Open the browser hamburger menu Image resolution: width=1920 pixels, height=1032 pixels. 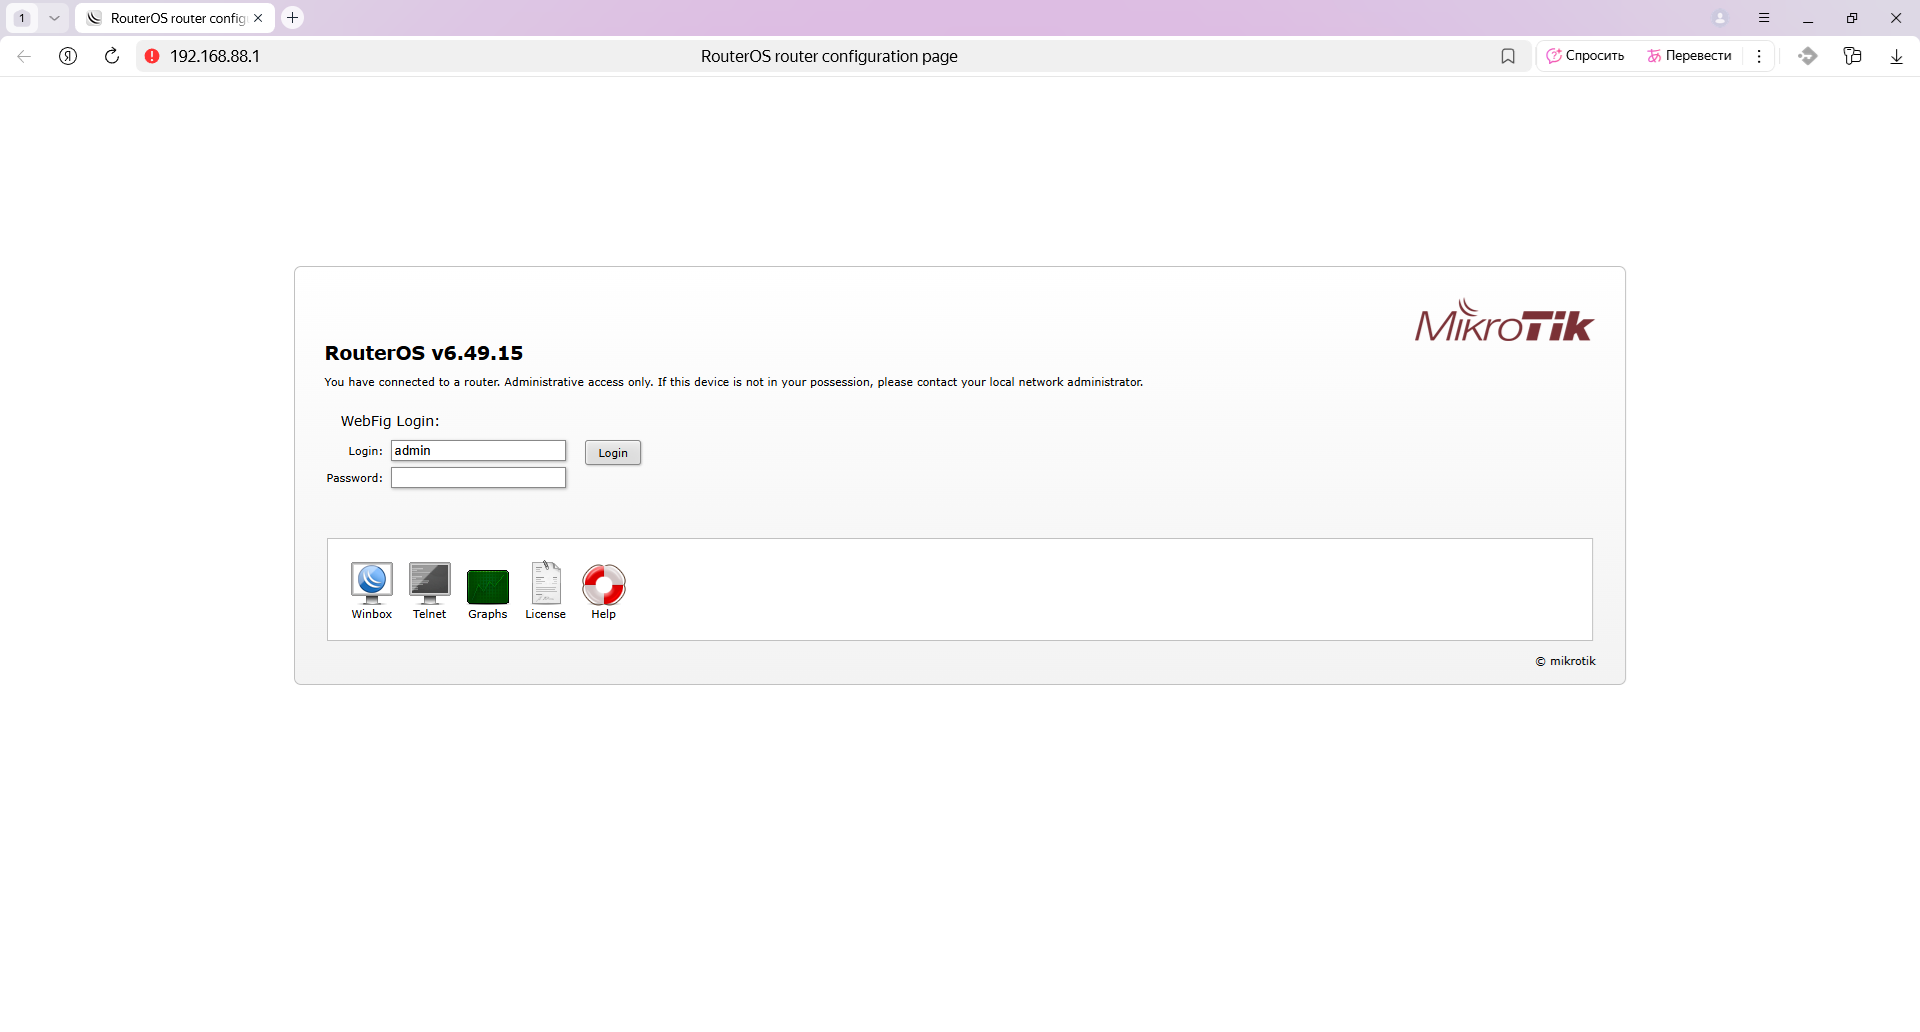(x=1764, y=18)
